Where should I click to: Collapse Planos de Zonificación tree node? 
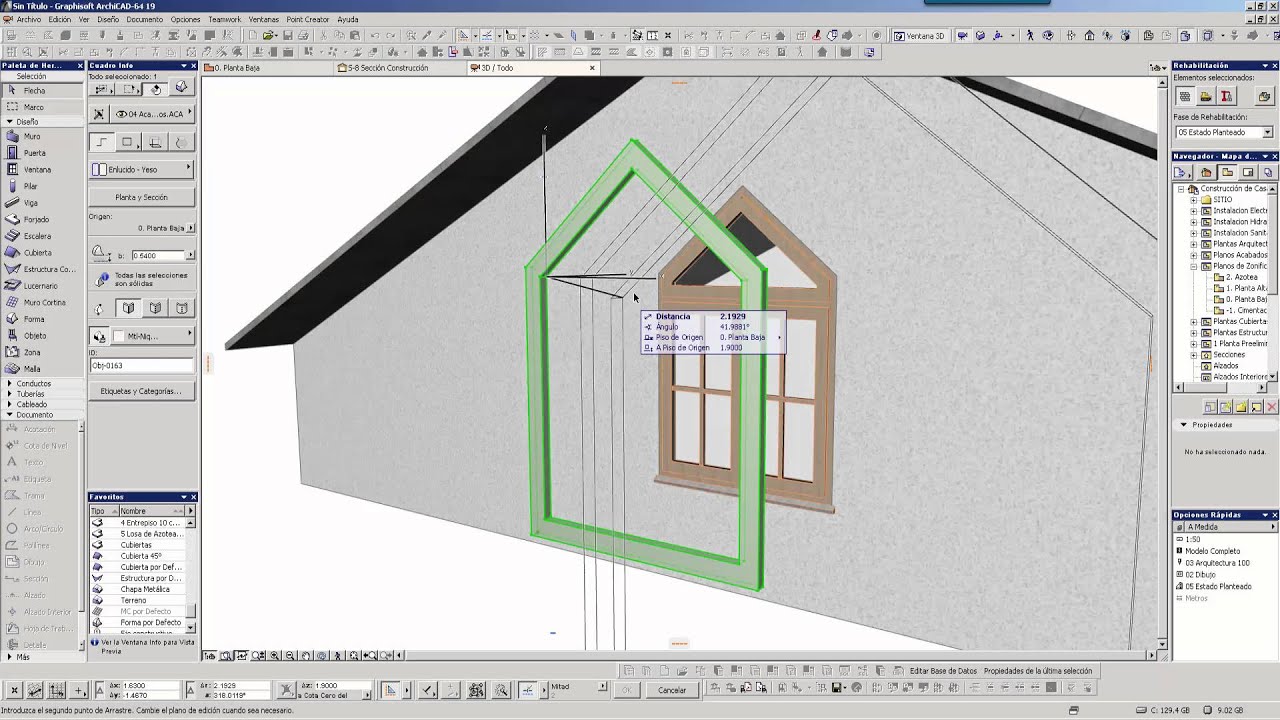(1193, 266)
